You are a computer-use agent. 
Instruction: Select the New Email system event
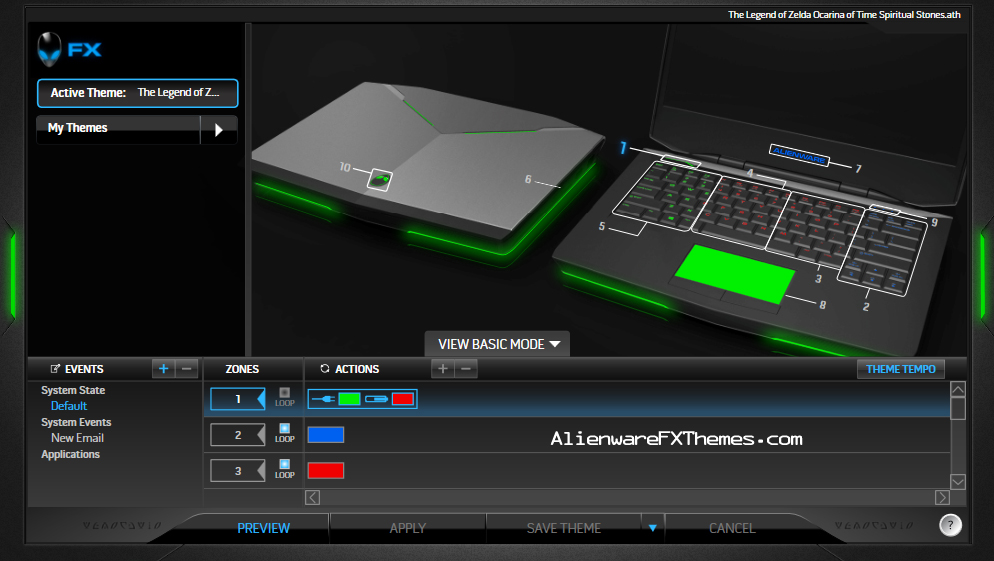77,438
